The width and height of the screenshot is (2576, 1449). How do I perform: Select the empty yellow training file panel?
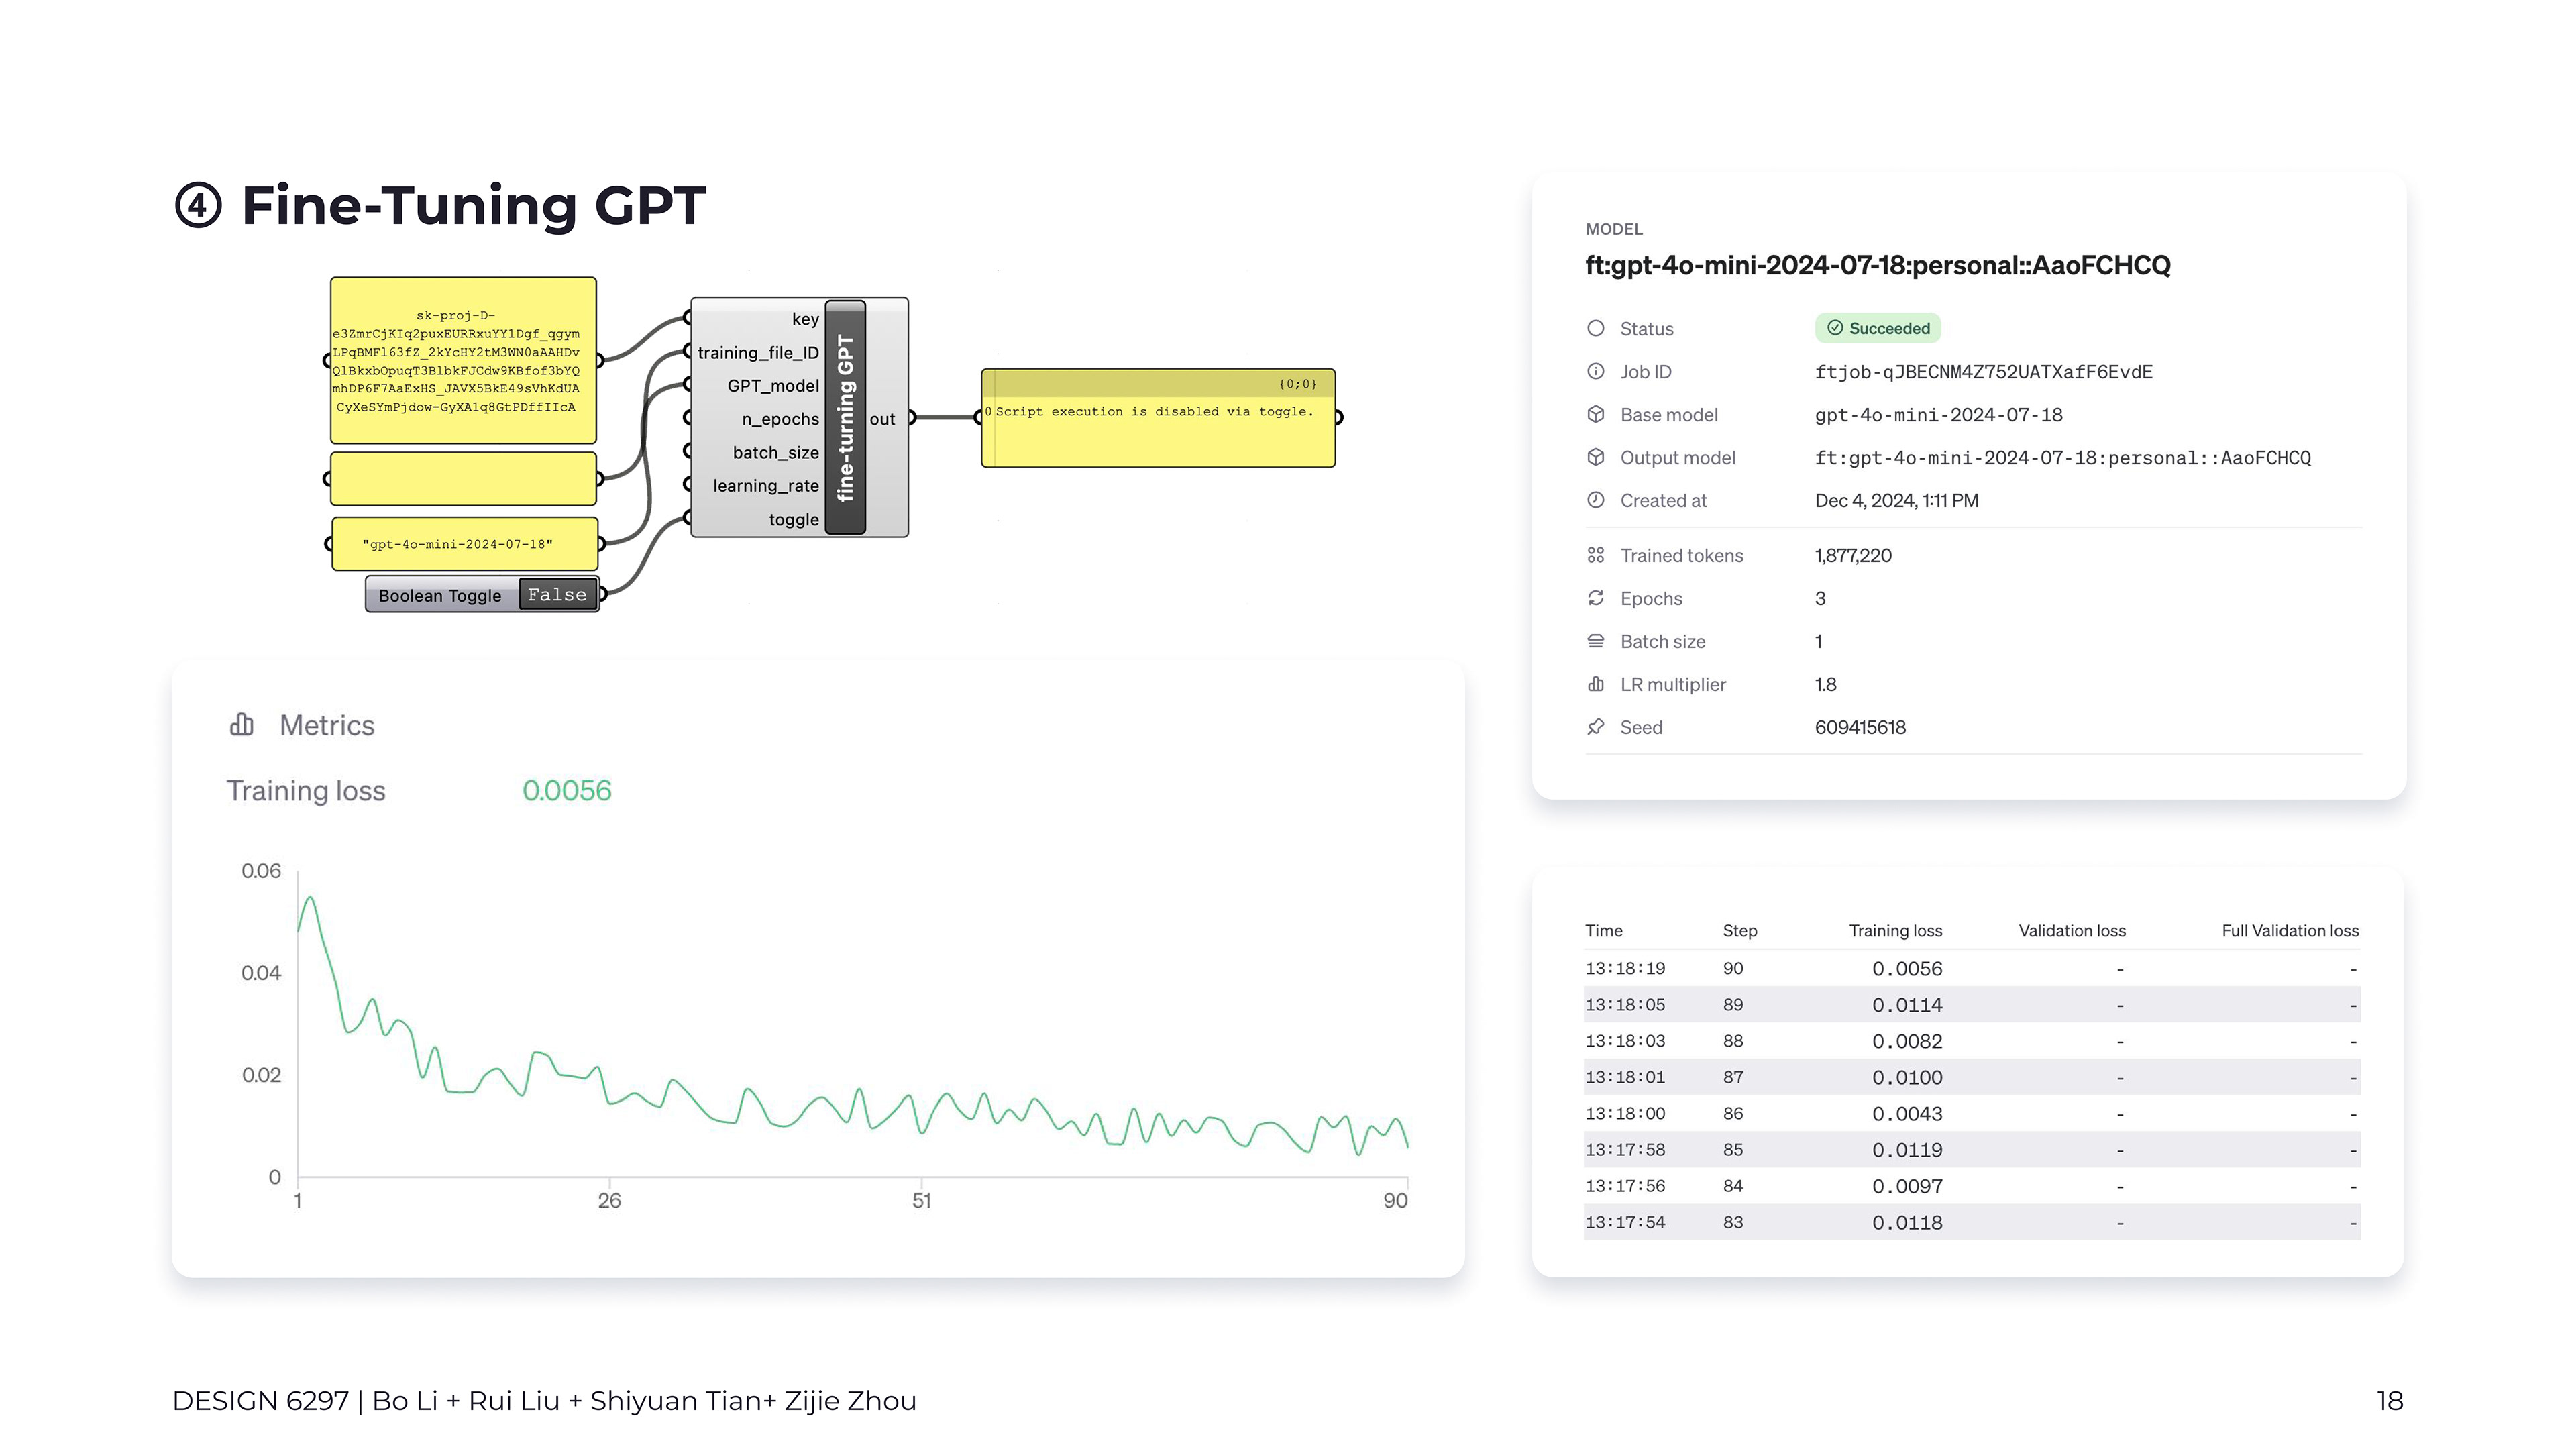point(463,479)
